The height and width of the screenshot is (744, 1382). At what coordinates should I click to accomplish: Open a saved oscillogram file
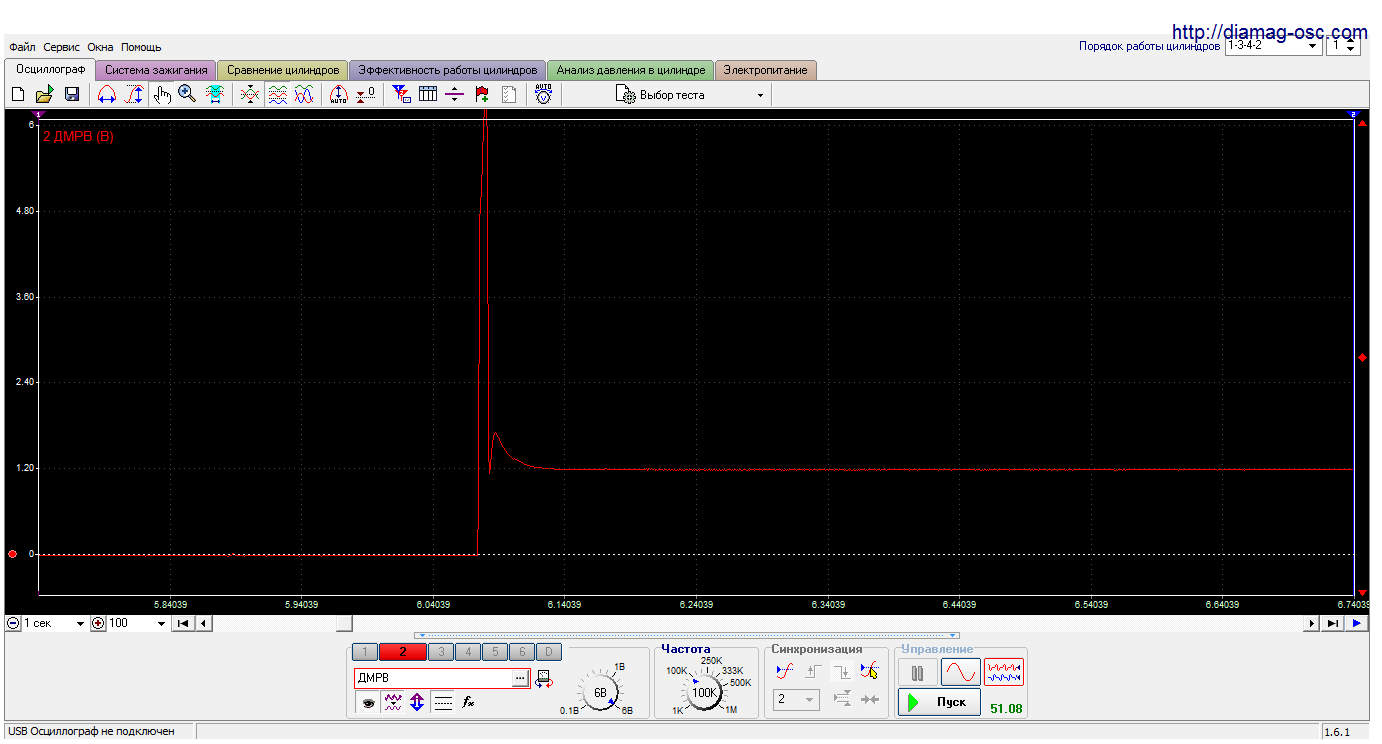(44, 95)
